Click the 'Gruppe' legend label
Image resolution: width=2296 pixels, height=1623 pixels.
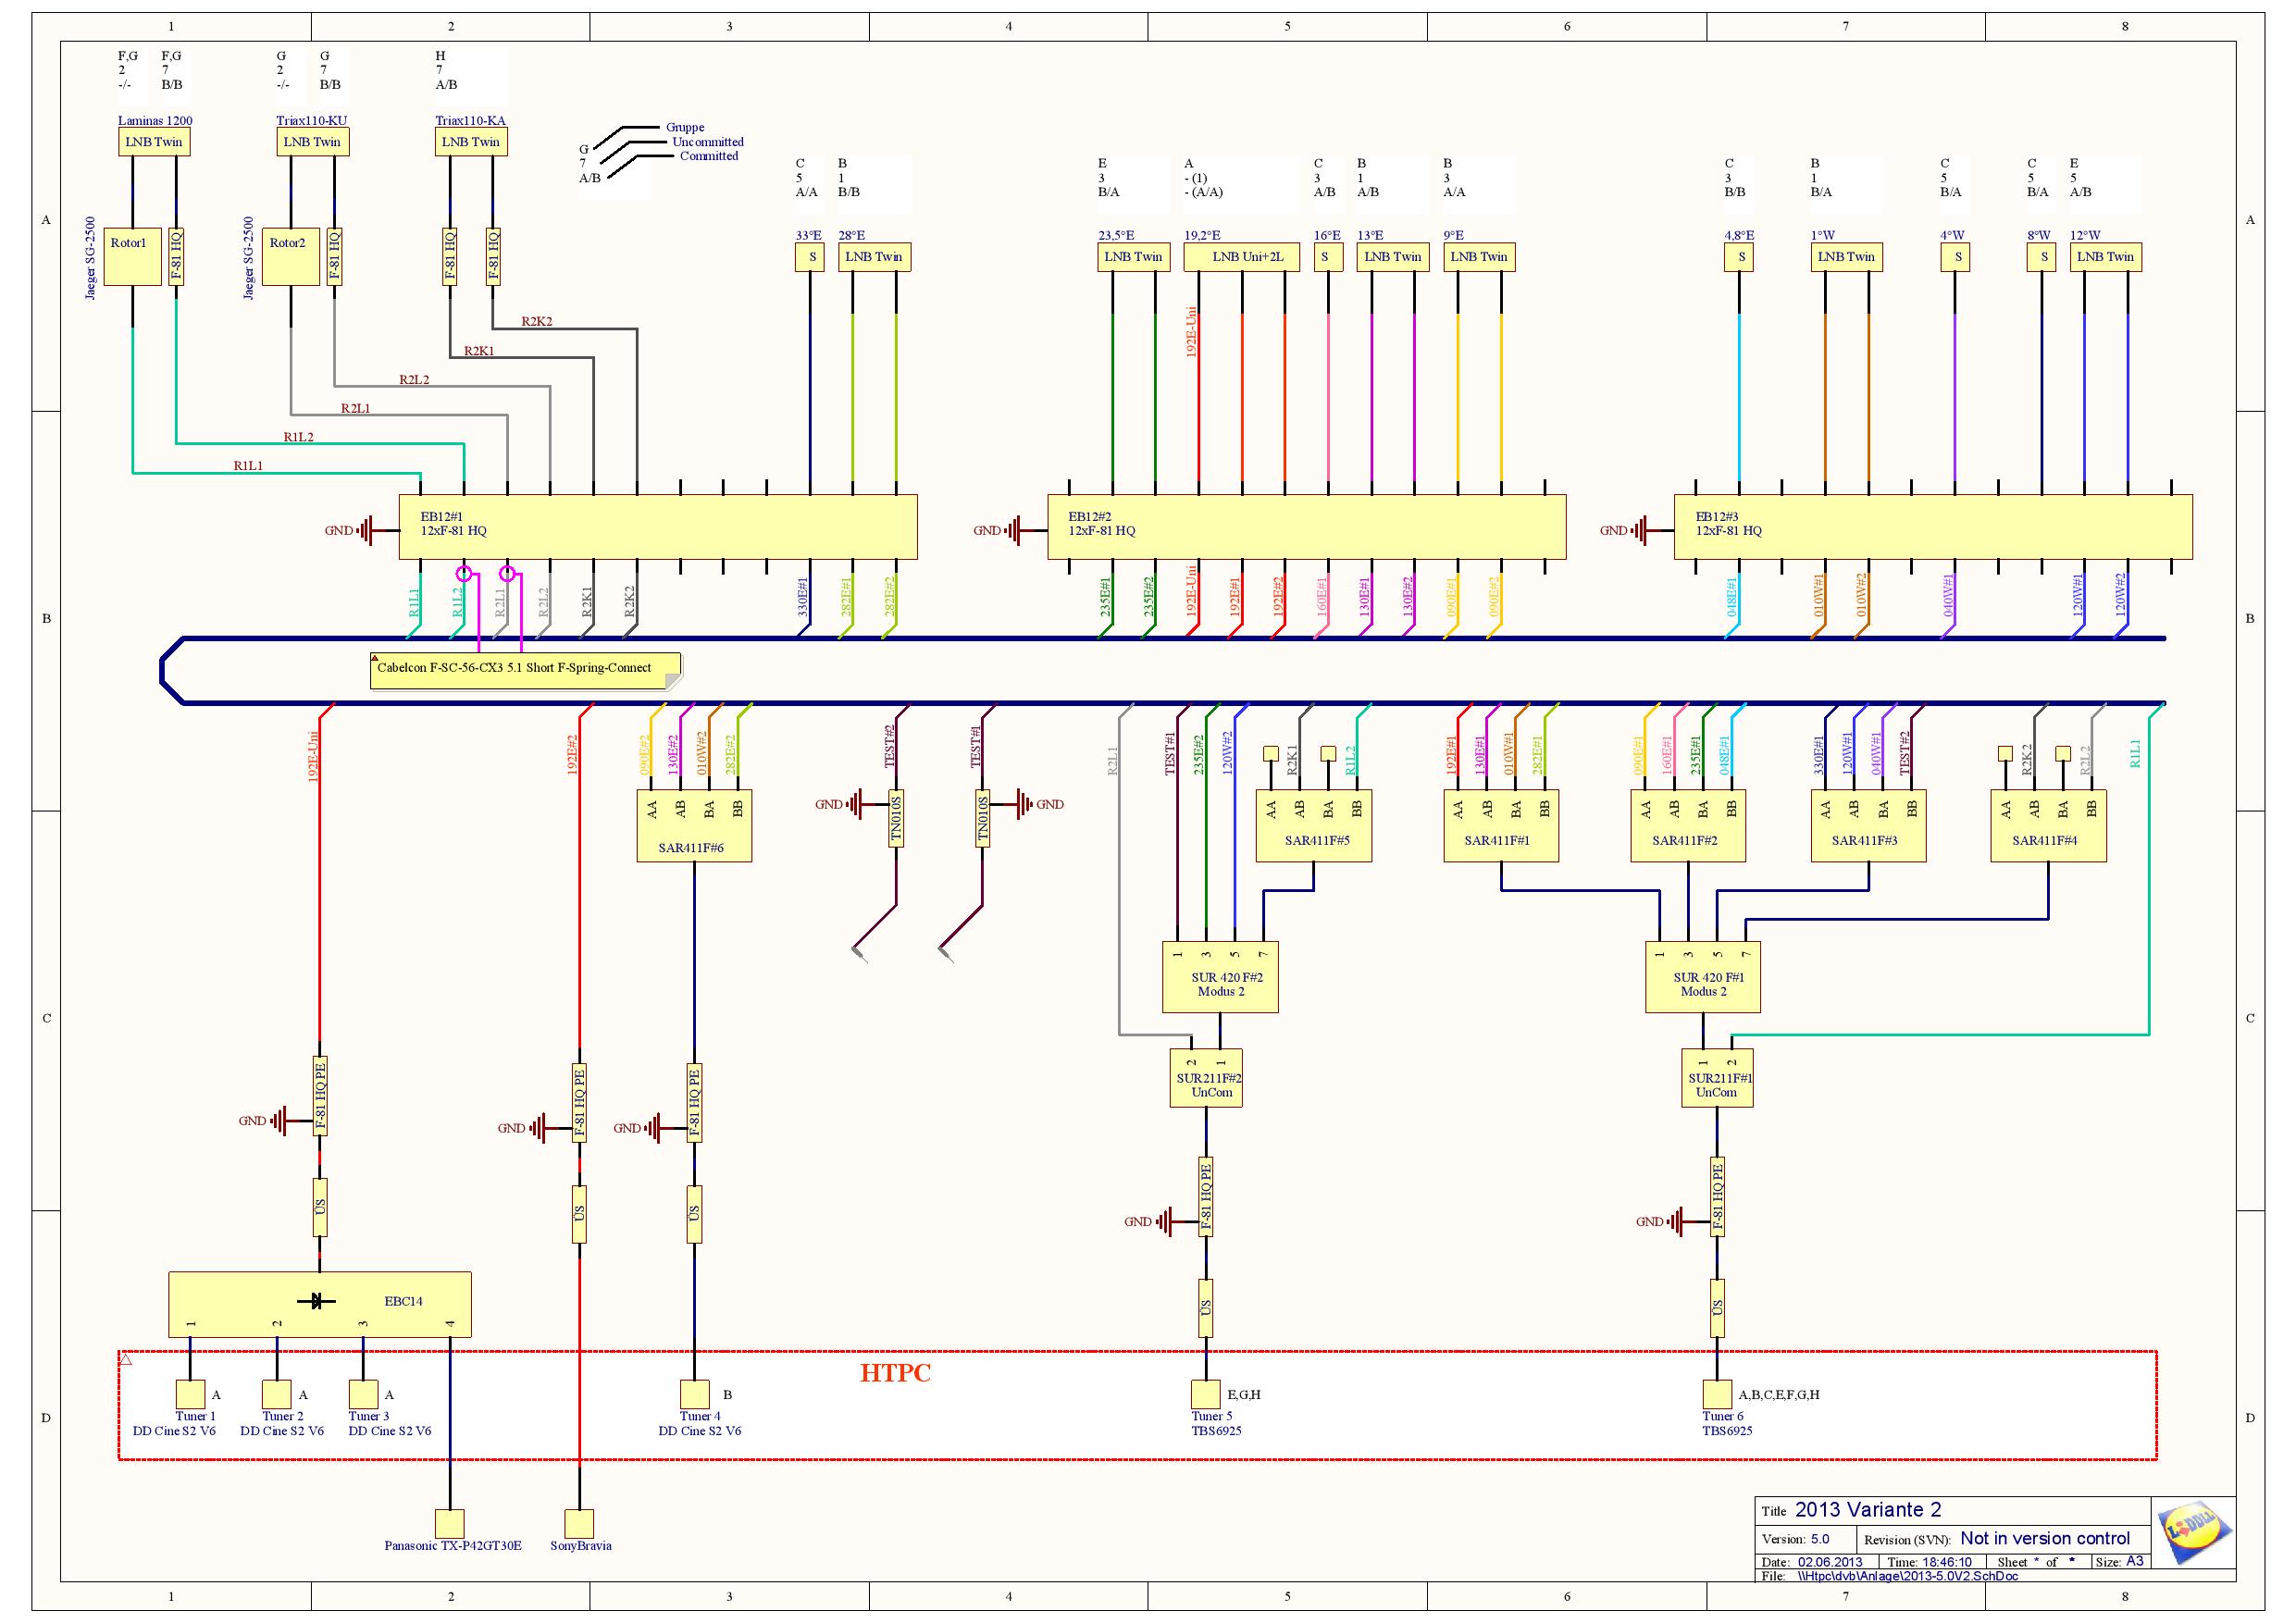(685, 127)
